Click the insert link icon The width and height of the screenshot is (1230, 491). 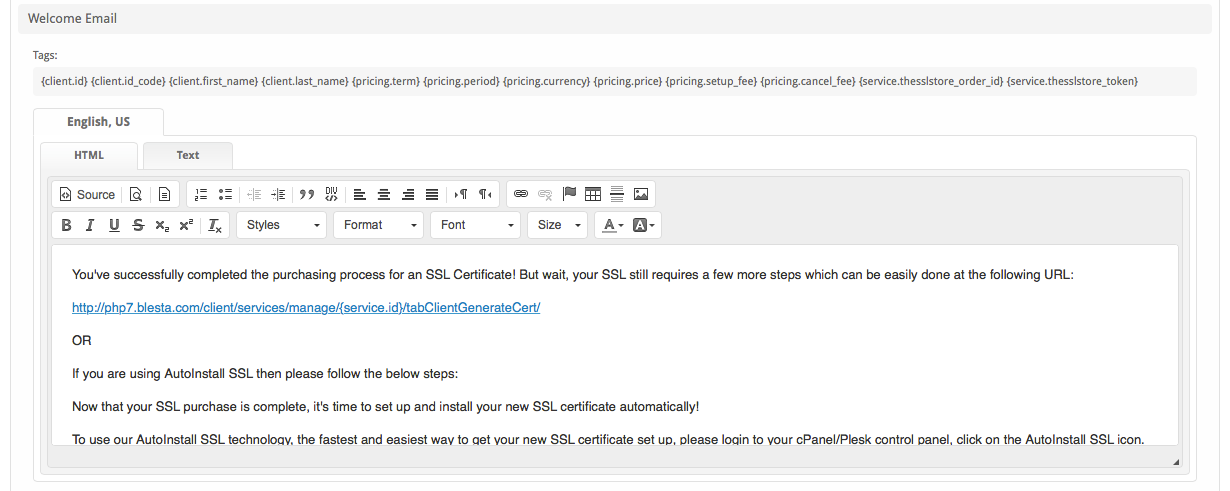click(521, 194)
